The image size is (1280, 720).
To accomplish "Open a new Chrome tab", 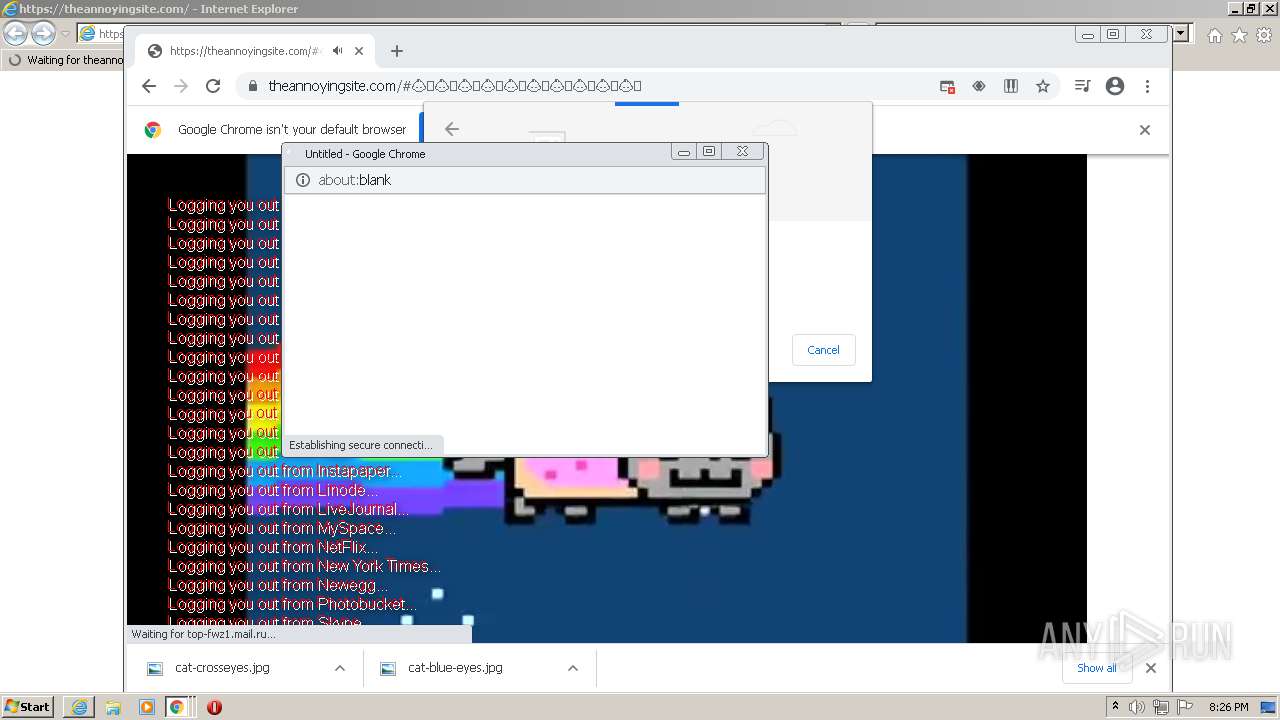I will tap(397, 51).
